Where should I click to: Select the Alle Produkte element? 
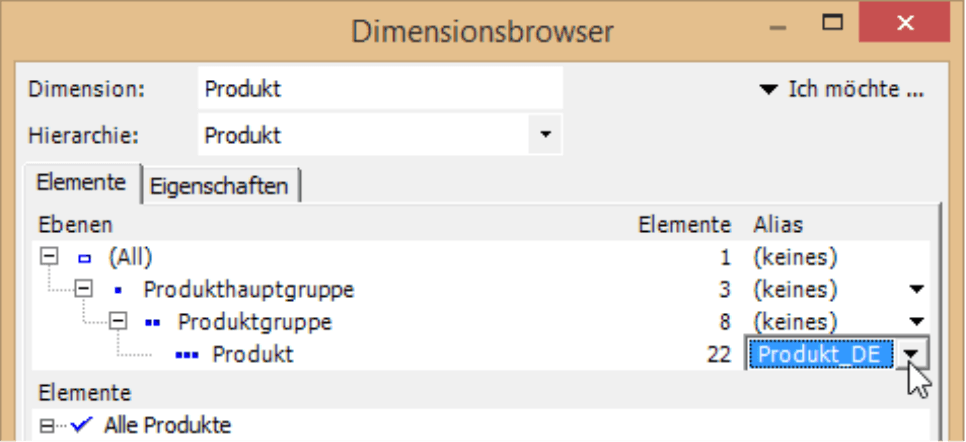(x=167, y=425)
